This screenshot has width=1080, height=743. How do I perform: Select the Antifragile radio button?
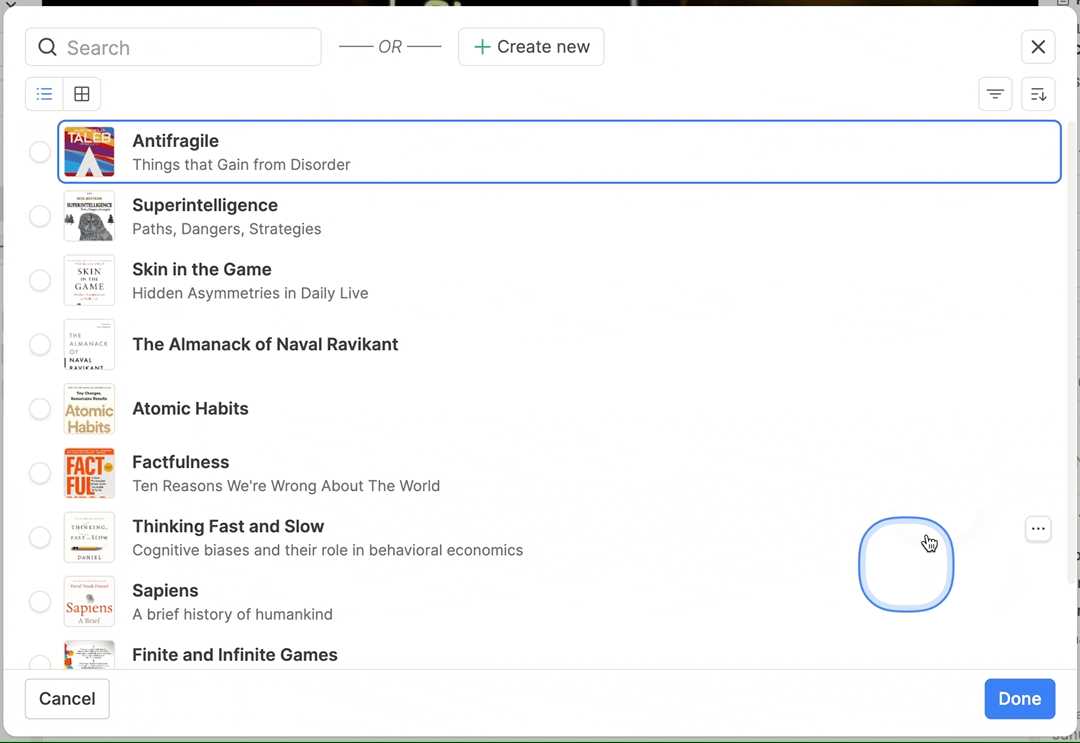click(x=40, y=151)
